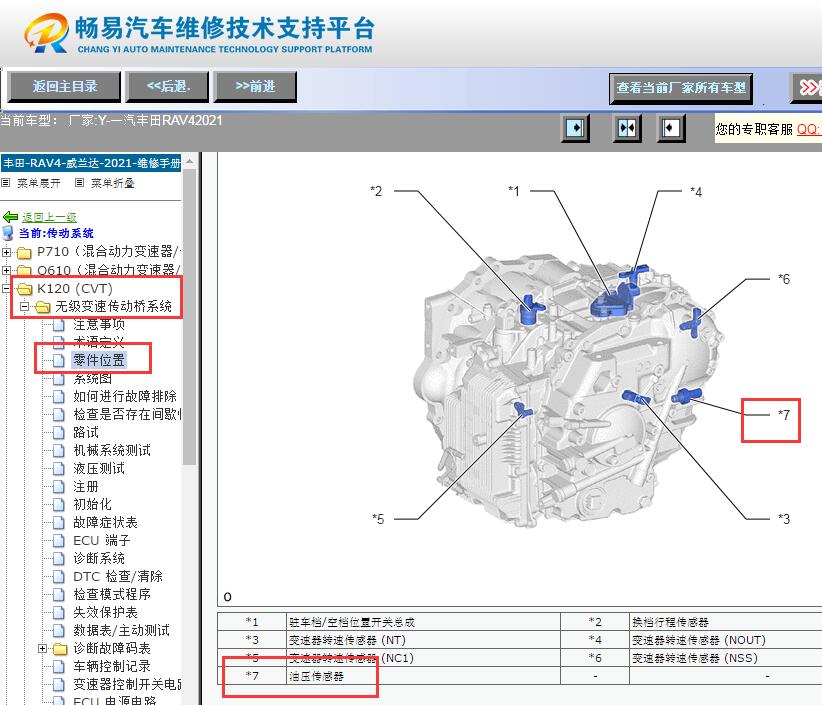Open the 术语定义 page
Viewport: 822px width, 705px height.
click(x=99, y=342)
